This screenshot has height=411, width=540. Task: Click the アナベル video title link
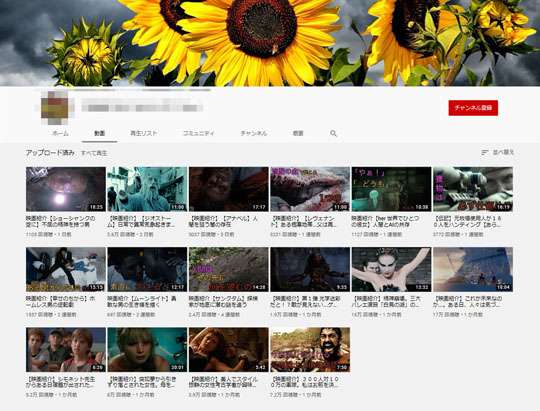[224, 222]
